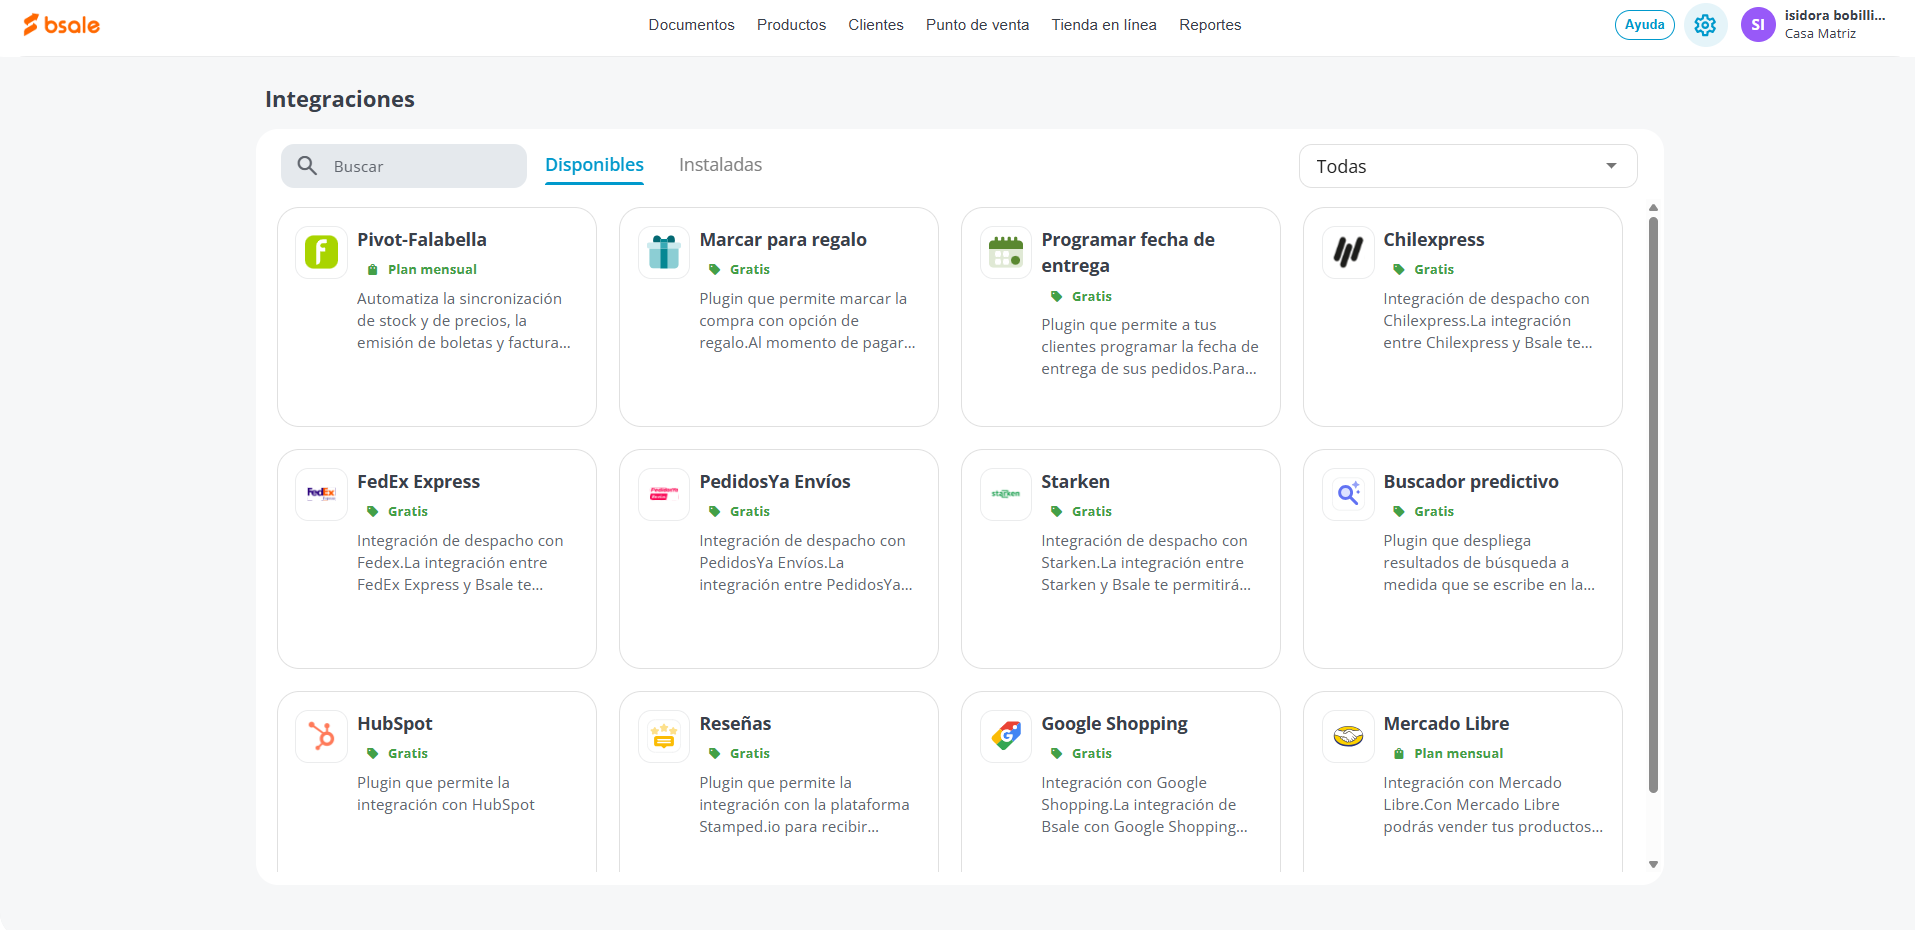The width and height of the screenshot is (1915, 930).
Task: Open the HubSpot integration title
Action: click(x=395, y=724)
